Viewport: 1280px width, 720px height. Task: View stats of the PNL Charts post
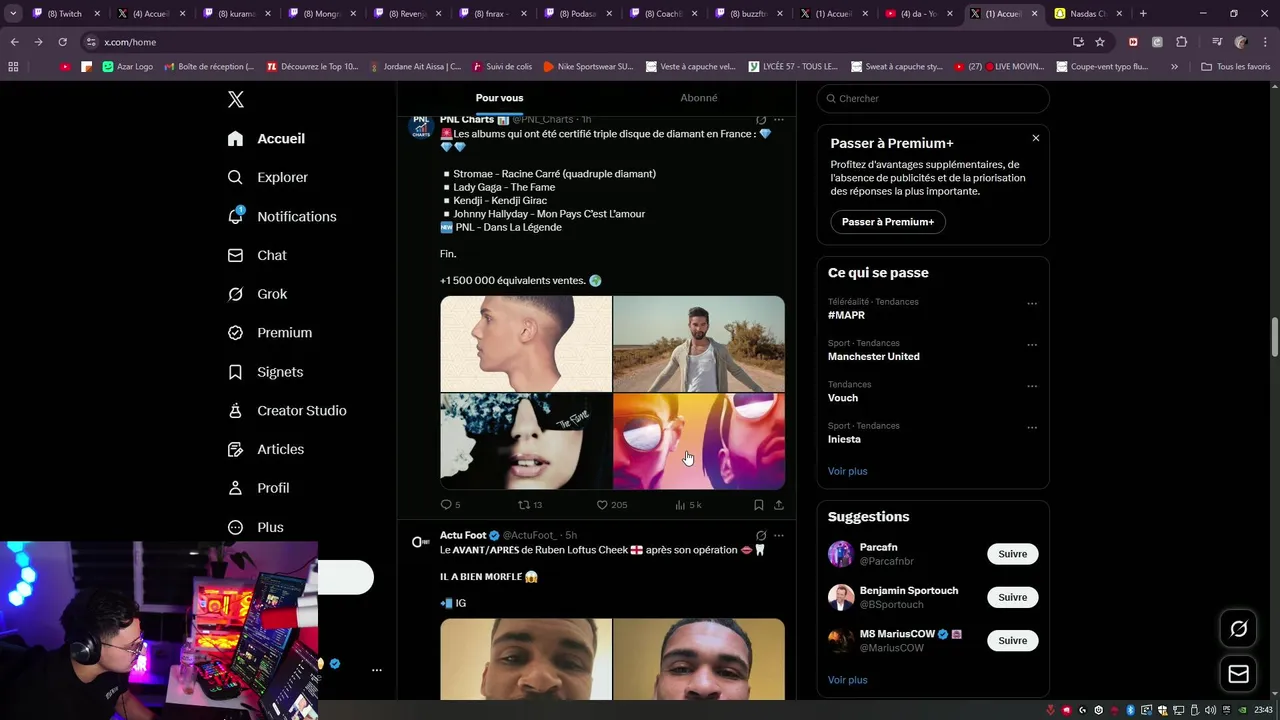[x=688, y=505]
